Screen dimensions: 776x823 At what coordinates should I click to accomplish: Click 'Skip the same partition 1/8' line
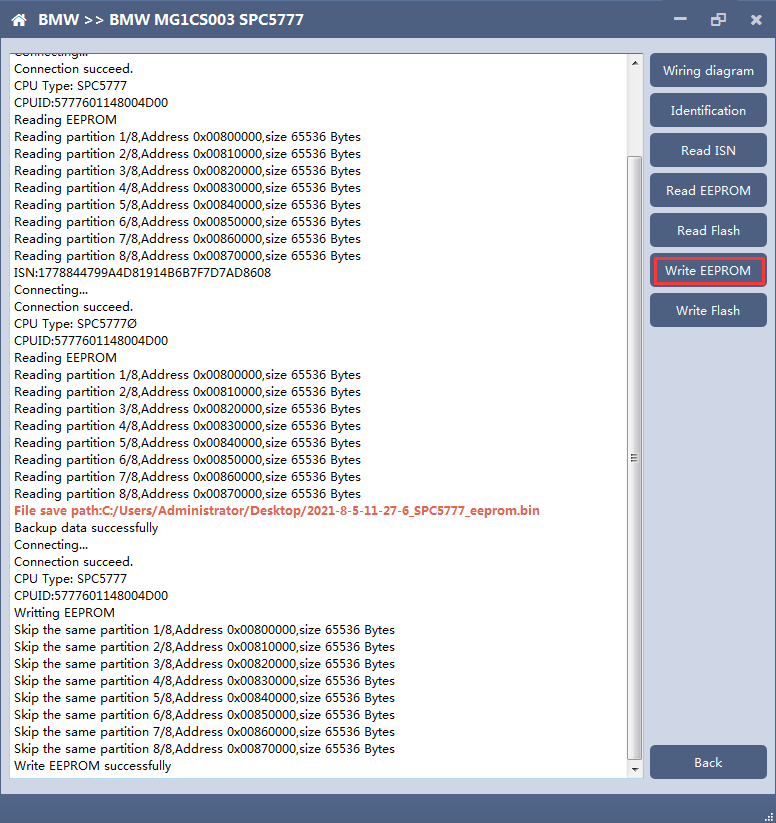(x=204, y=630)
